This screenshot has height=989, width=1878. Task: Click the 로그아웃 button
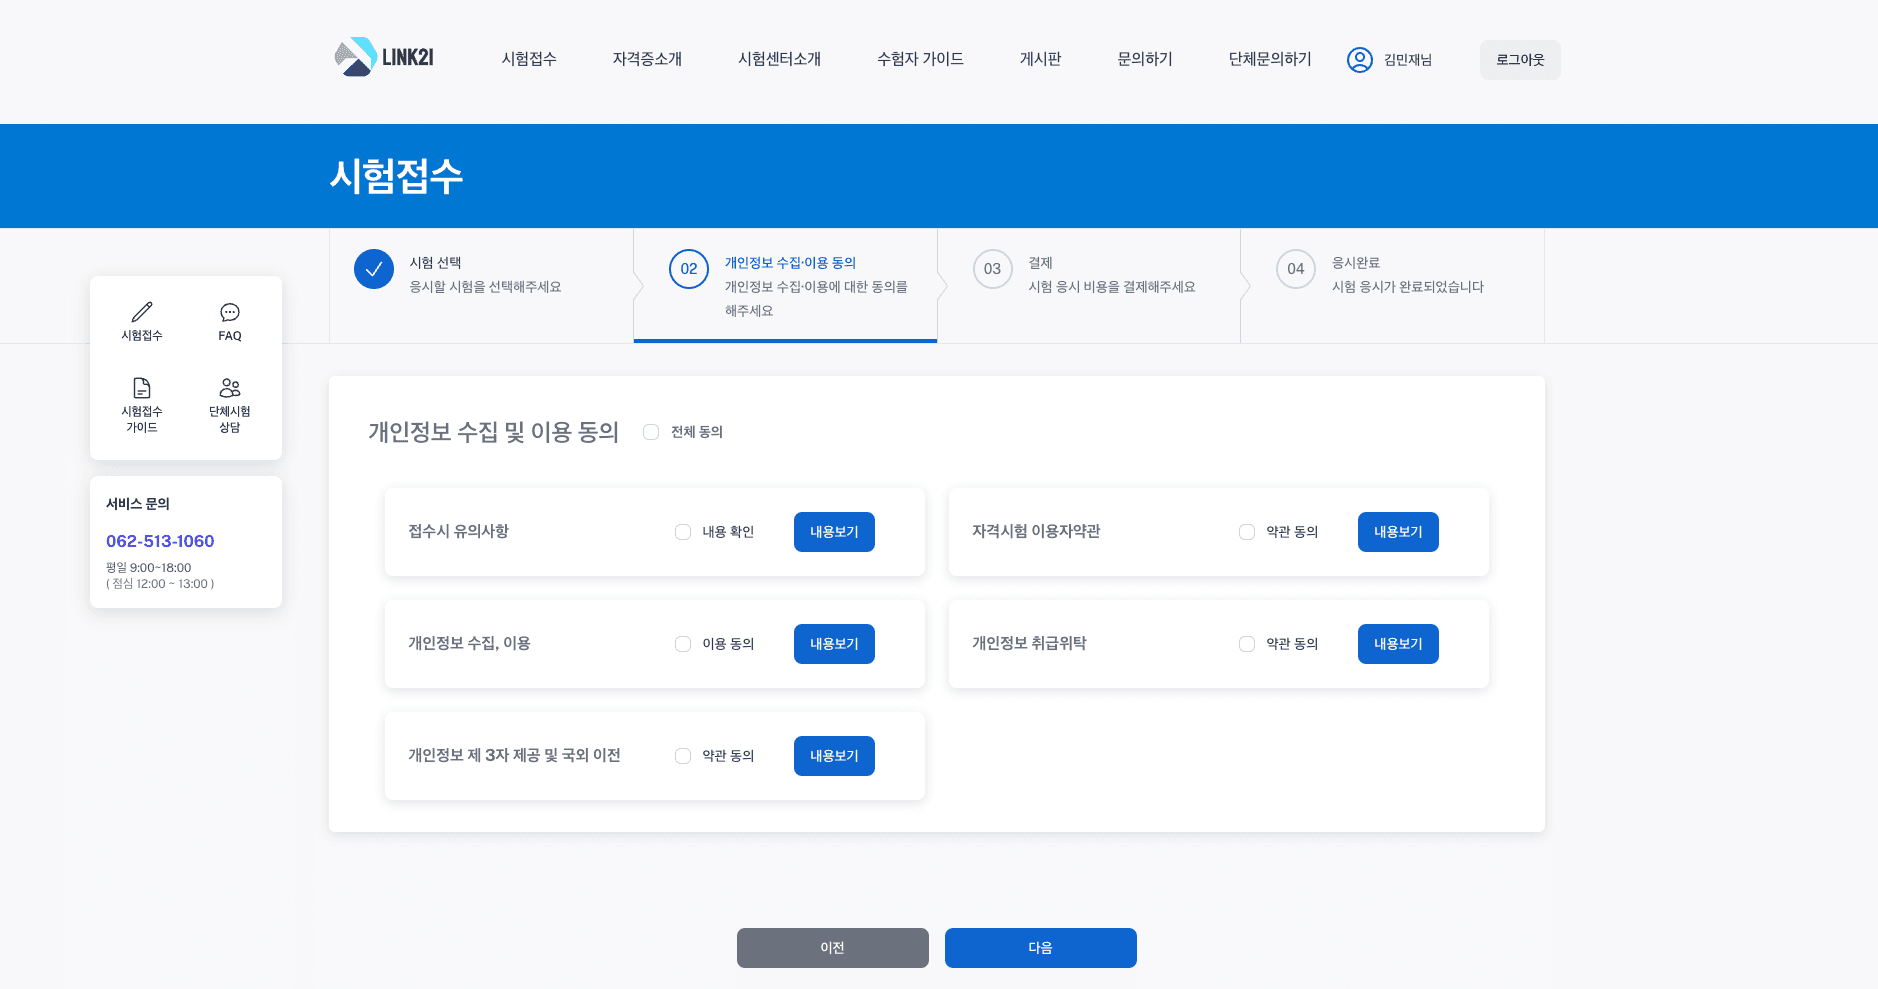(x=1519, y=60)
